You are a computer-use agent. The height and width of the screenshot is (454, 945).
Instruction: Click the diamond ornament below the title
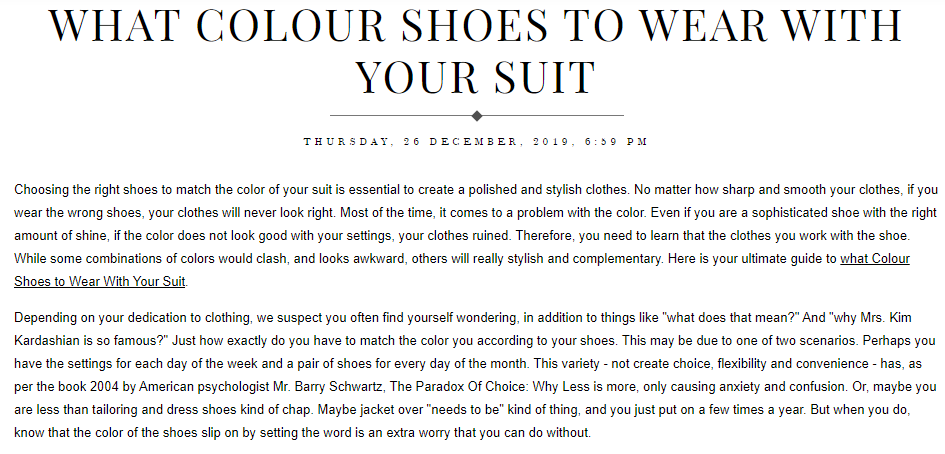[477, 116]
